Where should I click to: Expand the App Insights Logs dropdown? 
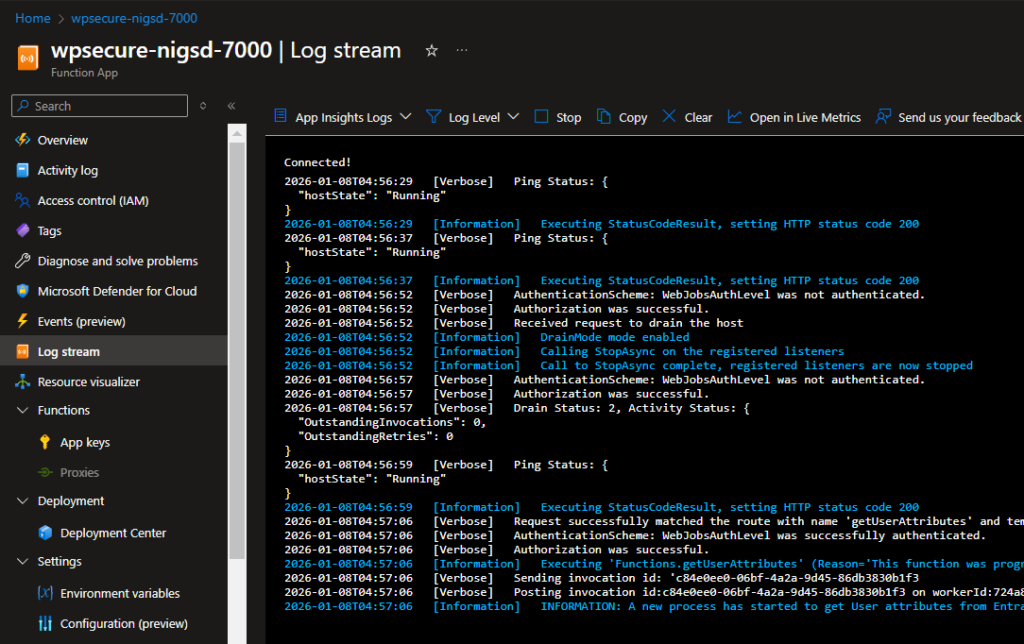coord(342,117)
